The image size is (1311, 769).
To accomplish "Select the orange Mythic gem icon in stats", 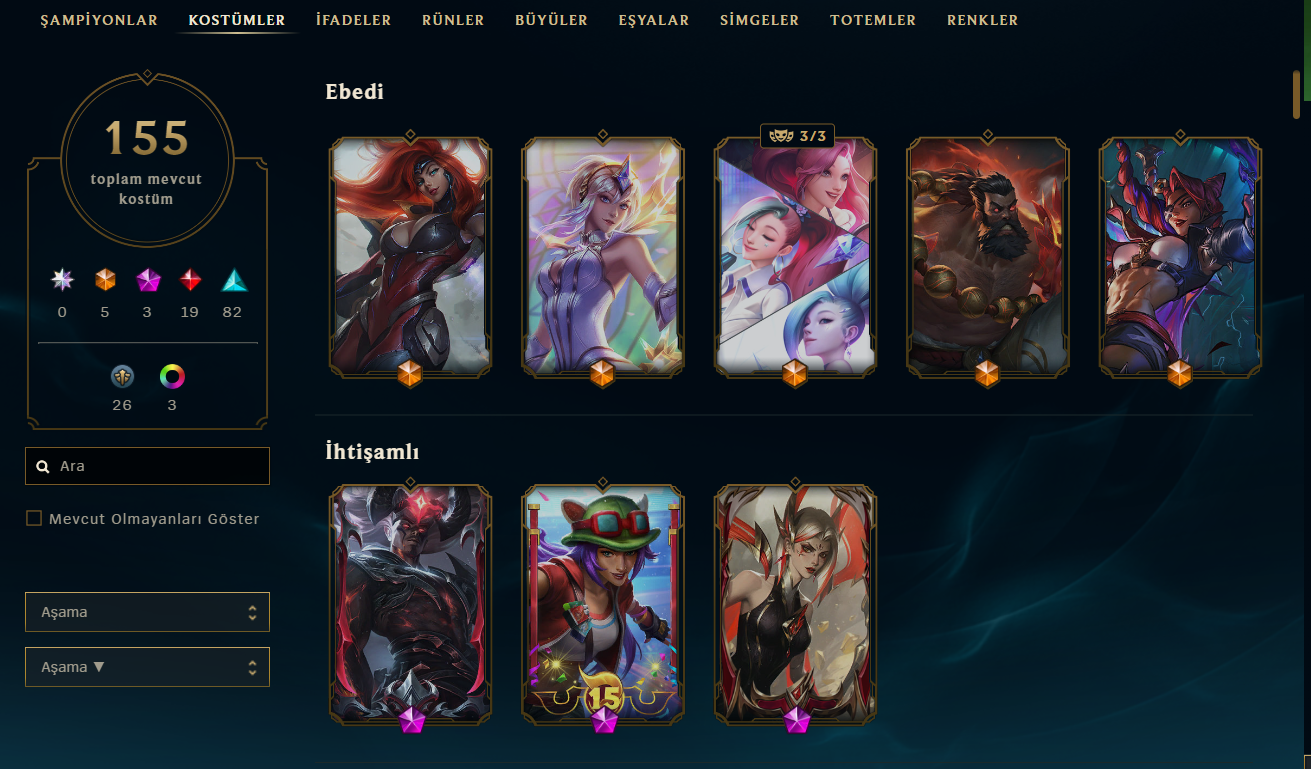I will tap(105, 280).
